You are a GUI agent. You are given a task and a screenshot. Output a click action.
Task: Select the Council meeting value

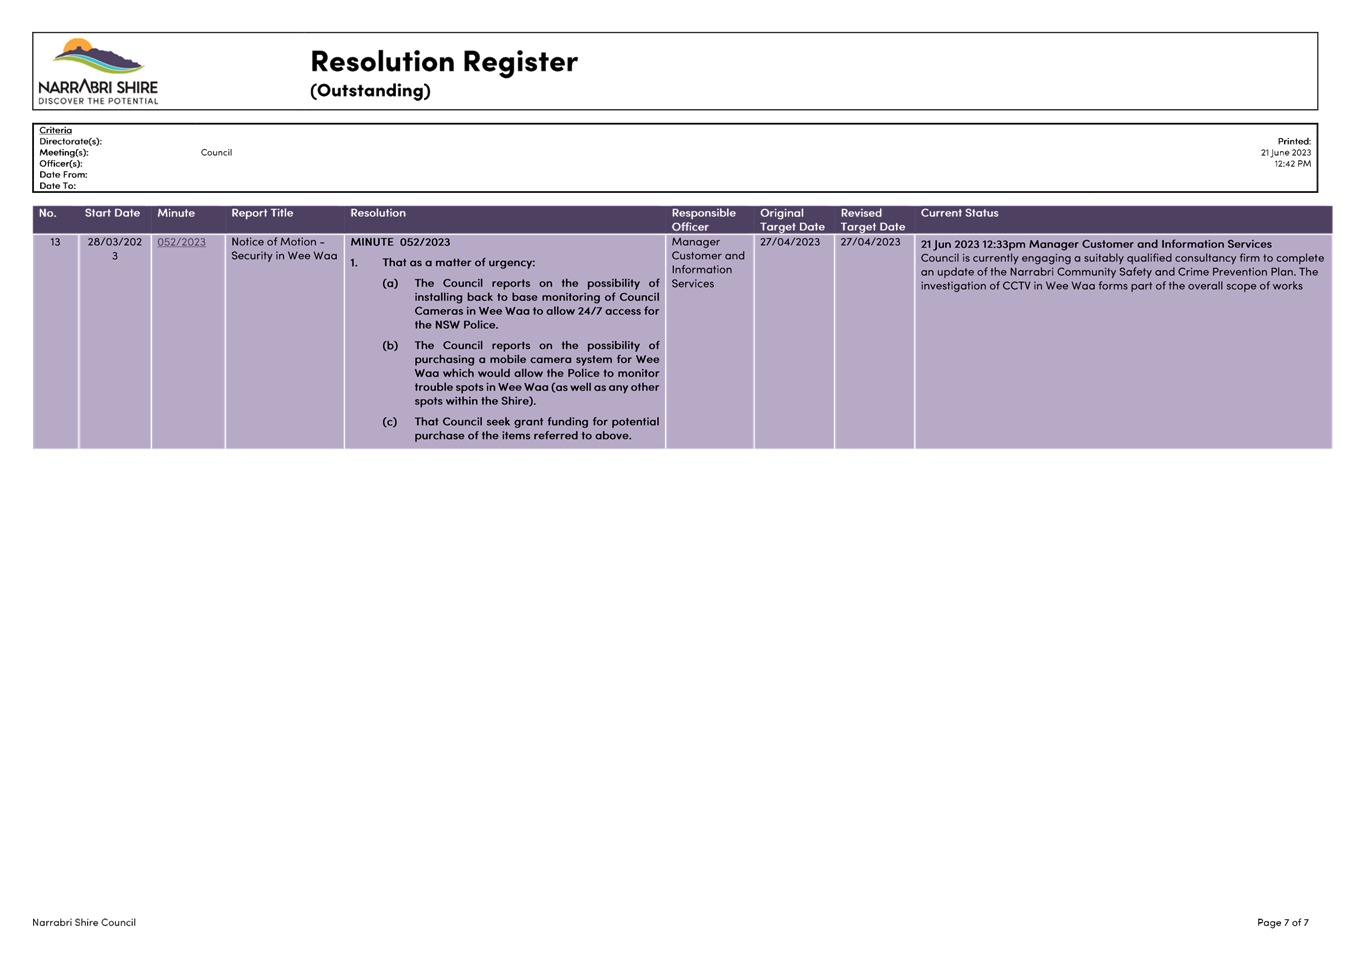coord(216,152)
